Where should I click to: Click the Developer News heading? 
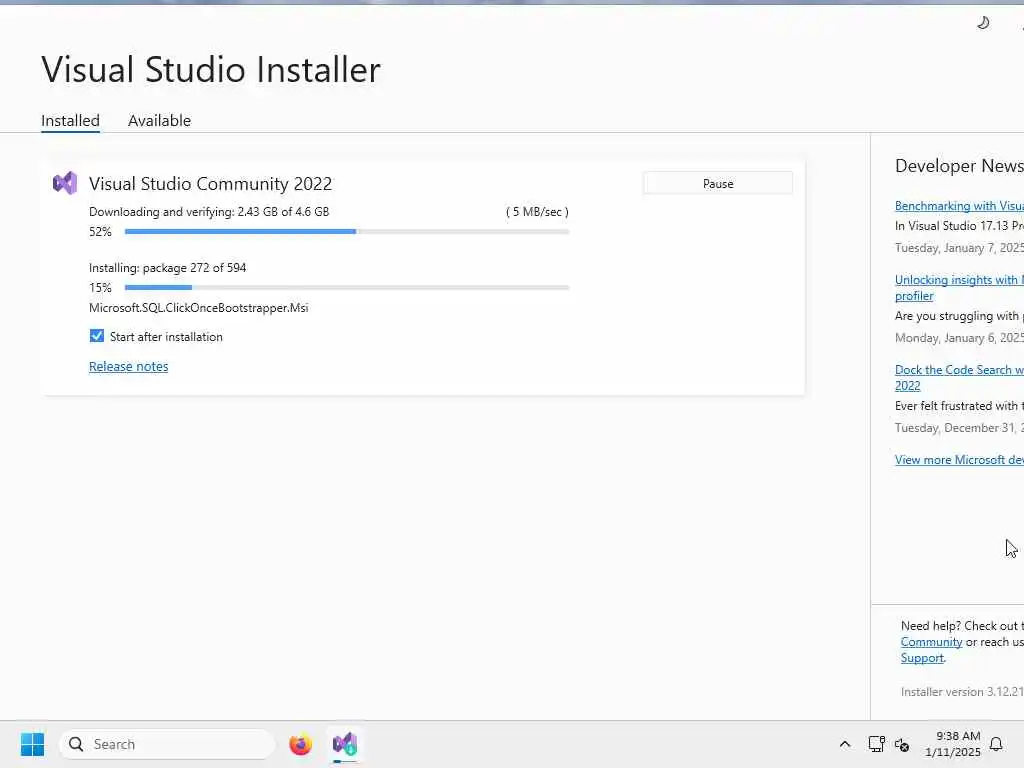(959, 166)
